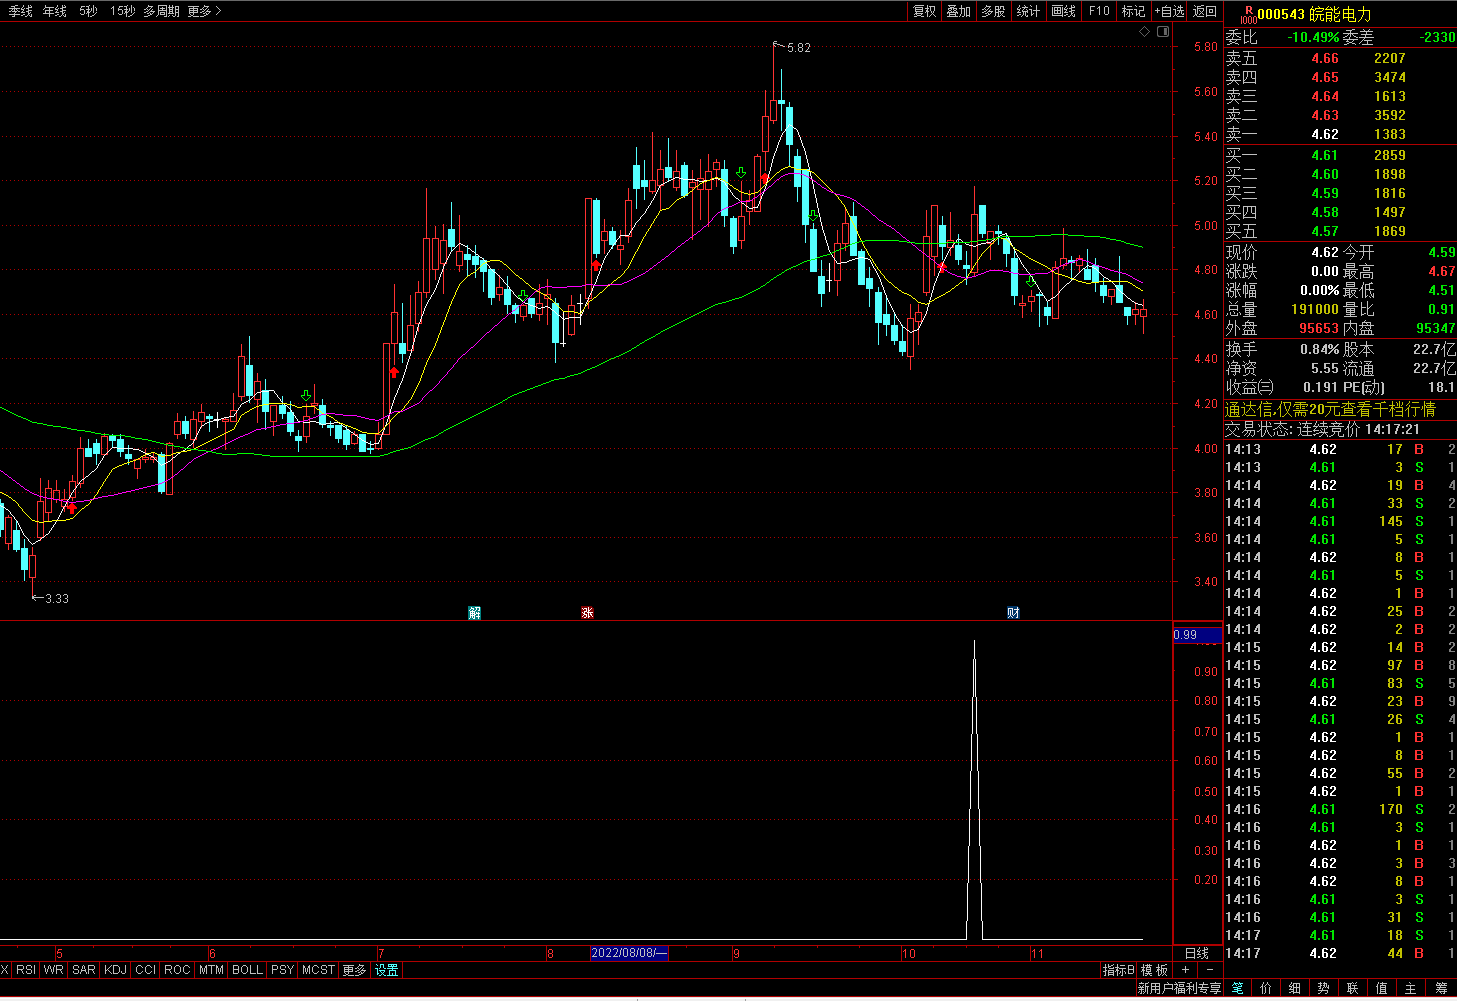The image size is (1457, 1001).
Task: Select the CCI indicator
Action: coord(146,970)
